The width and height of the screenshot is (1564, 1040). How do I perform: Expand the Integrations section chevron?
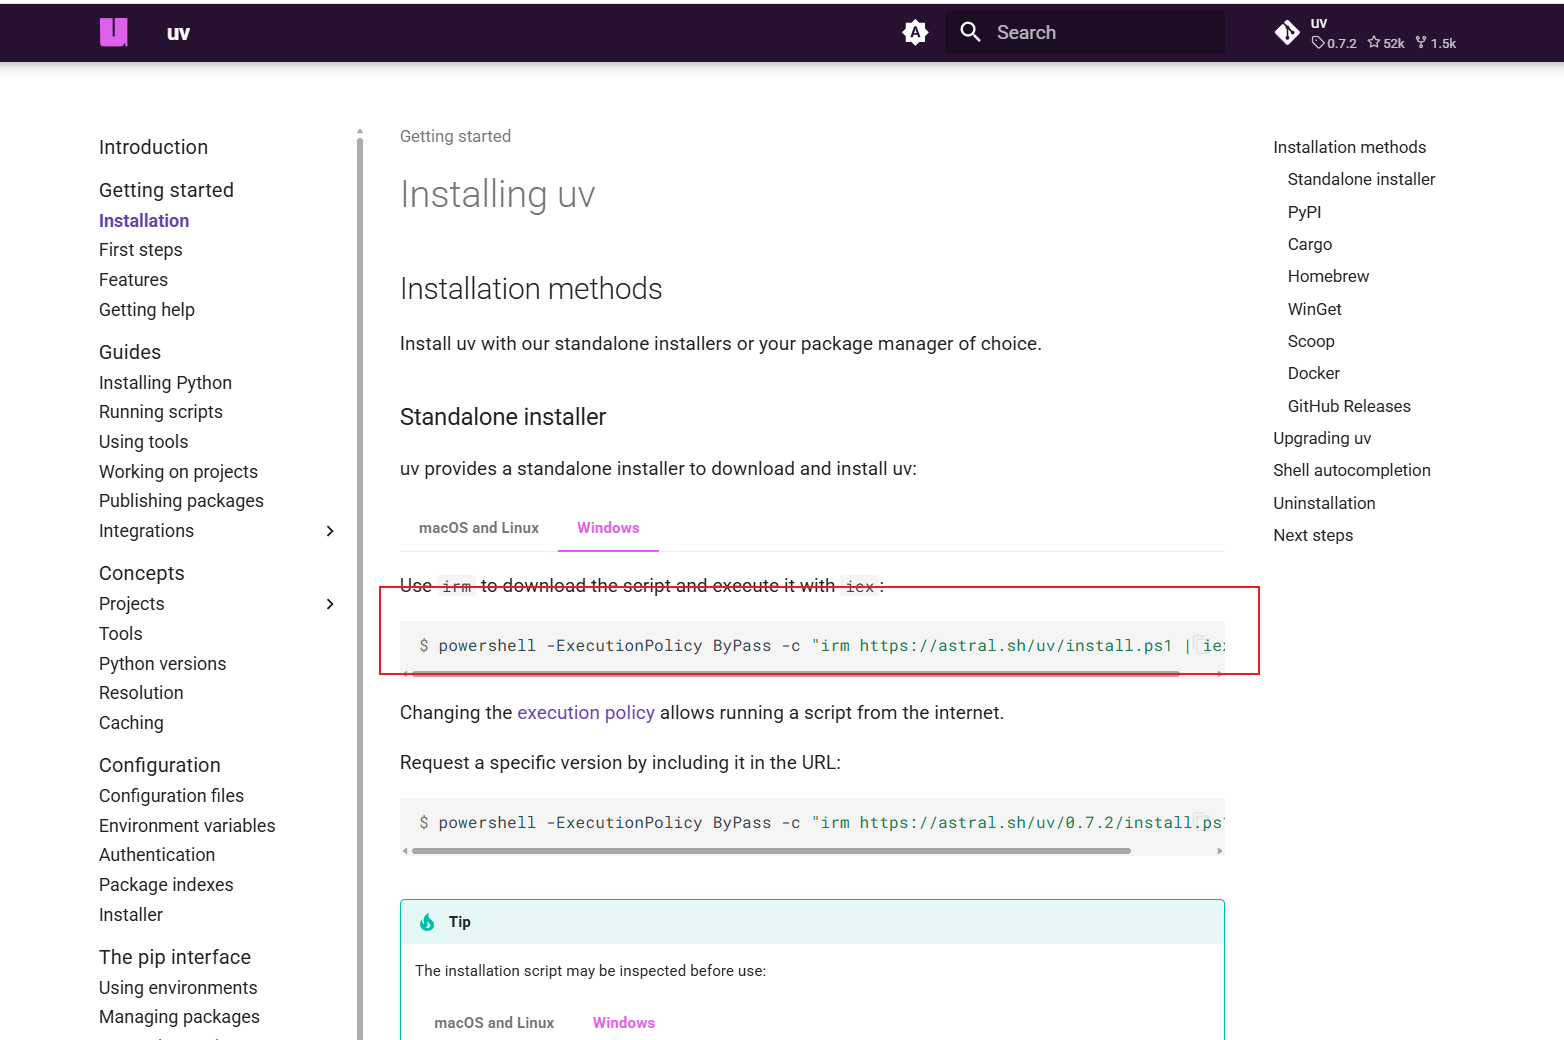tap(330, 531)
